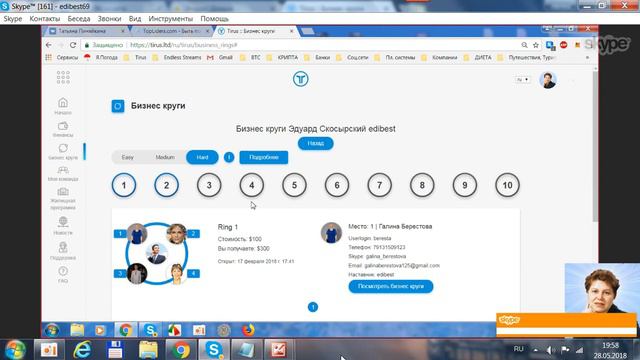Open FAQ question mark icon
This screenshot has width=640, height=360.
tap(63, 274)
